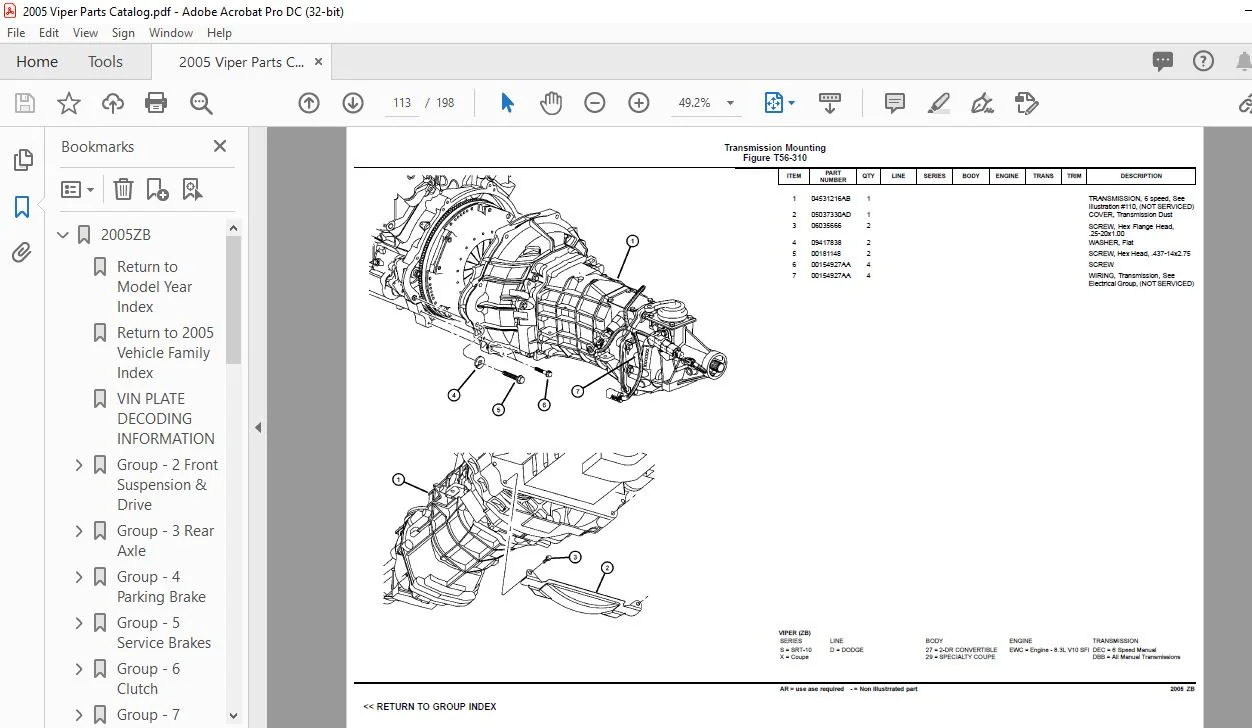Collapse the 2005ZB bookmark tree
This screenshot has height=728, width=1252.
[63, 235]
